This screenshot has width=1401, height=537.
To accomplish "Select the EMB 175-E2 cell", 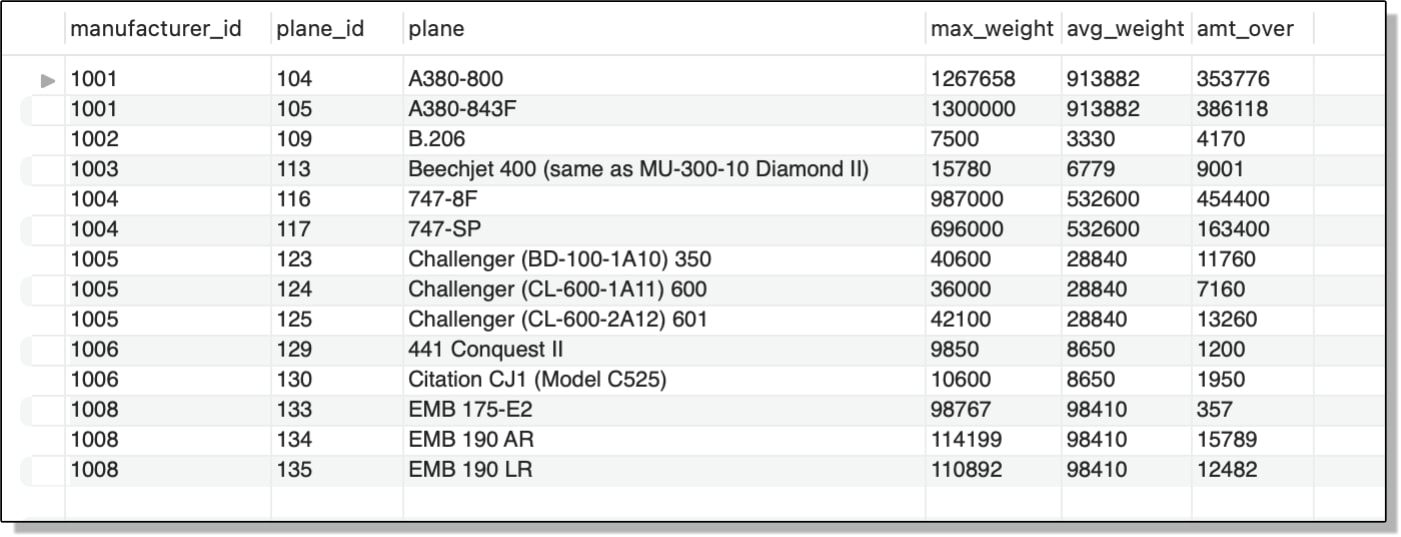I will click(x=664, y=409).
